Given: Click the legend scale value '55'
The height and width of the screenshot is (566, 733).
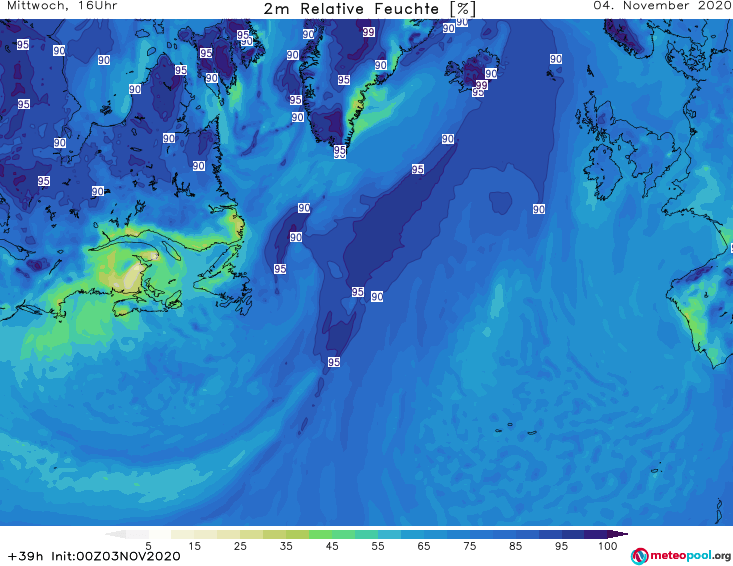Looking at the screenshot, I should pos(378,546).
